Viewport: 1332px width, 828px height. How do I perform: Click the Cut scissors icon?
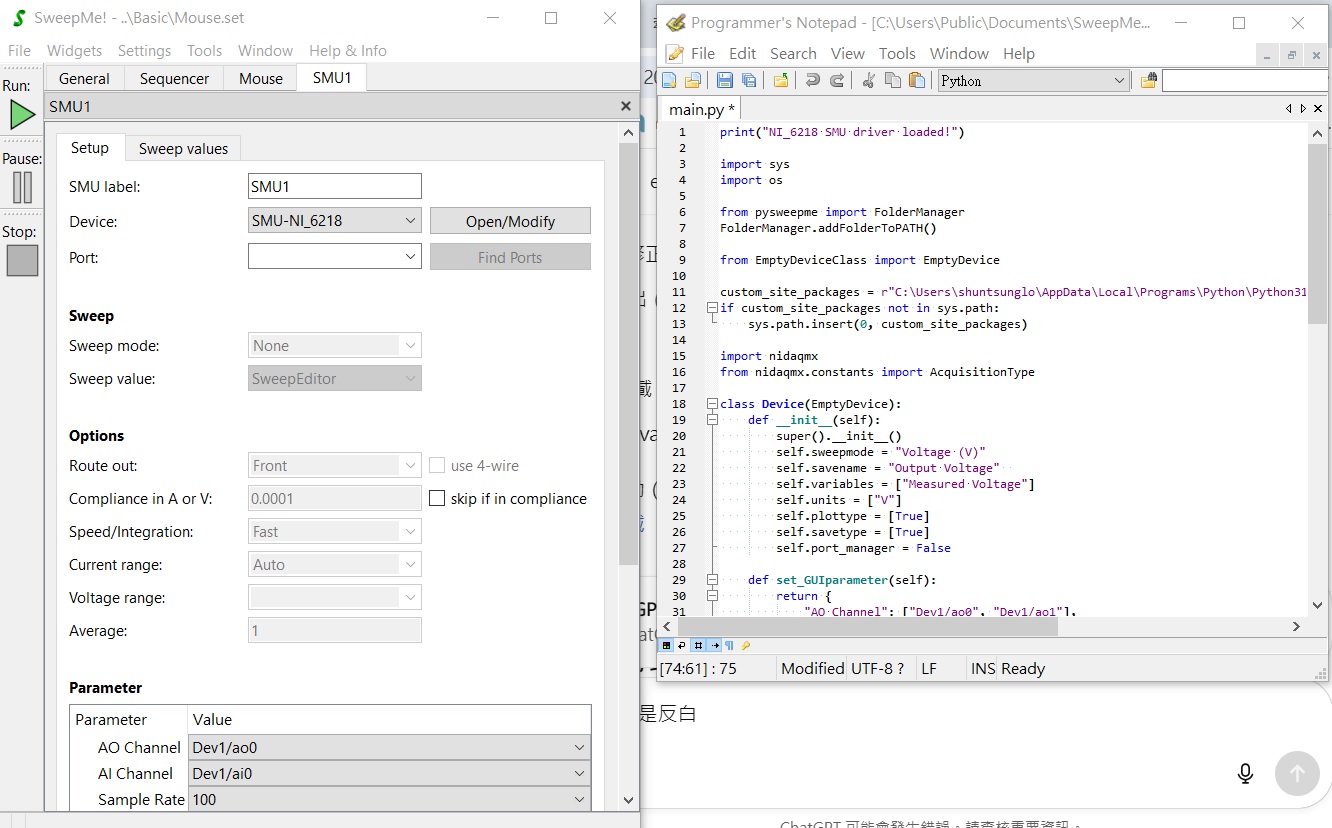(868, 81)
